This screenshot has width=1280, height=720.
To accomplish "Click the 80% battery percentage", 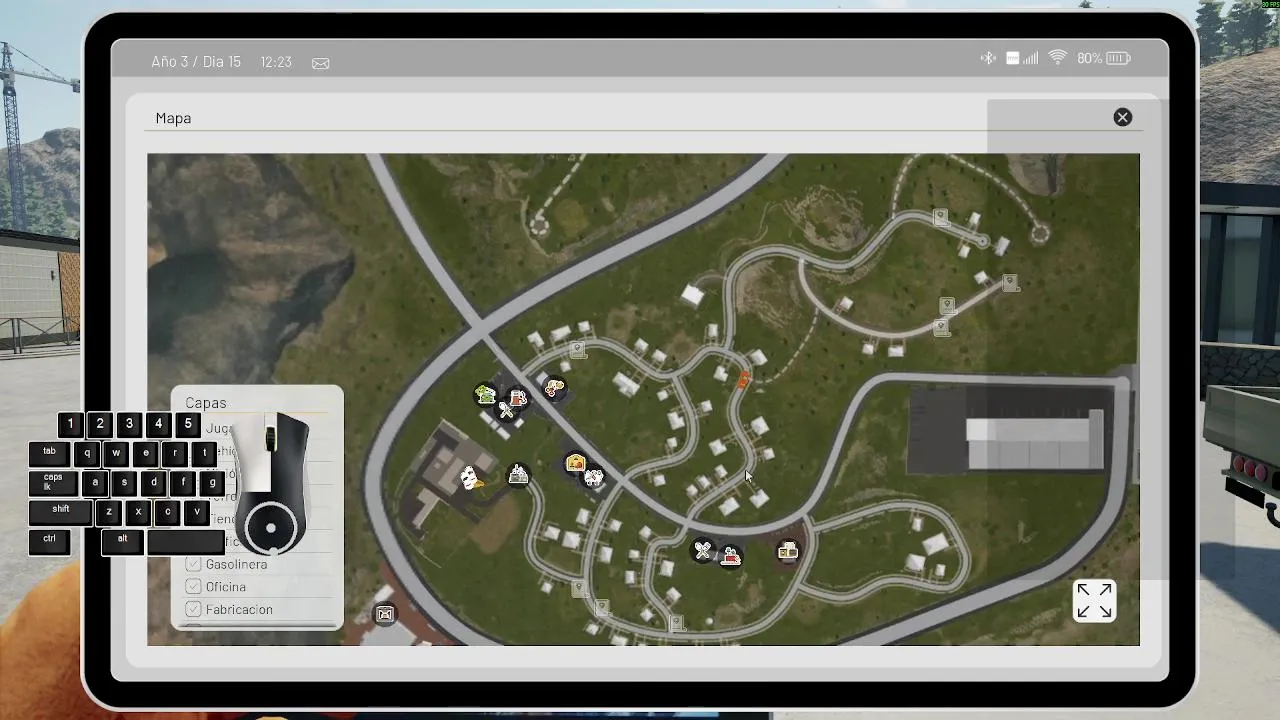I will pos(1089,59).
